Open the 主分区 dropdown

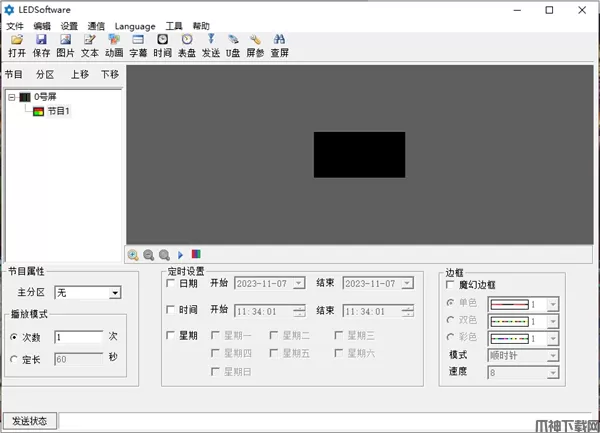(115, 293)
